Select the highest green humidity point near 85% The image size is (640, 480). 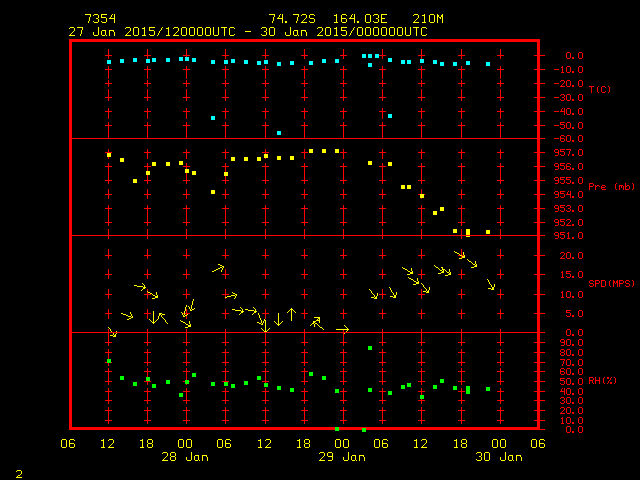370,348
